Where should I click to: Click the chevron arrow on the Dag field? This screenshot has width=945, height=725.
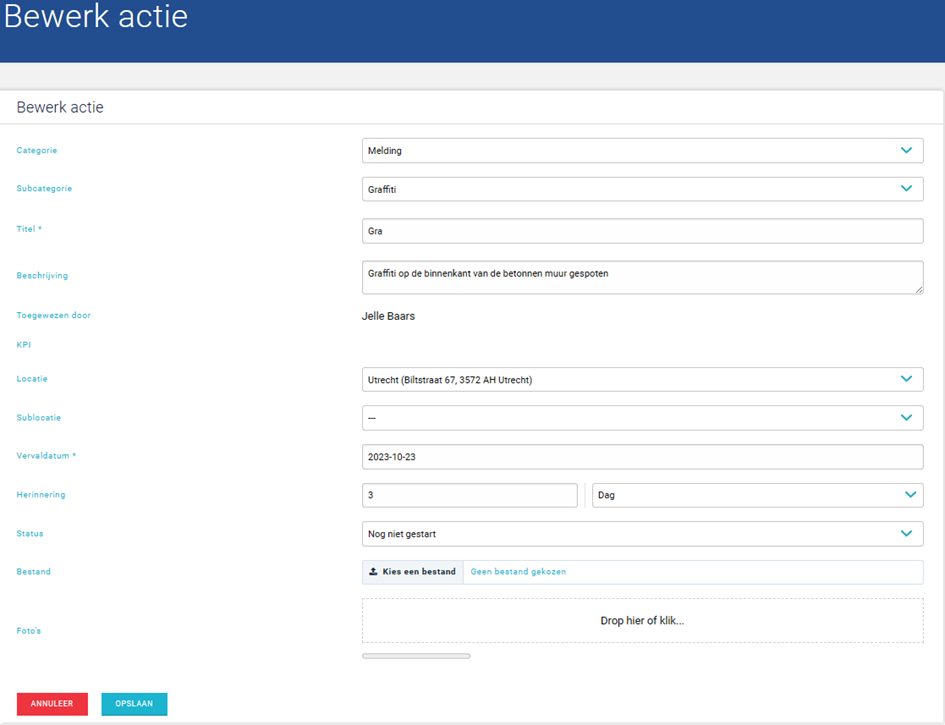tap(910, 495)
